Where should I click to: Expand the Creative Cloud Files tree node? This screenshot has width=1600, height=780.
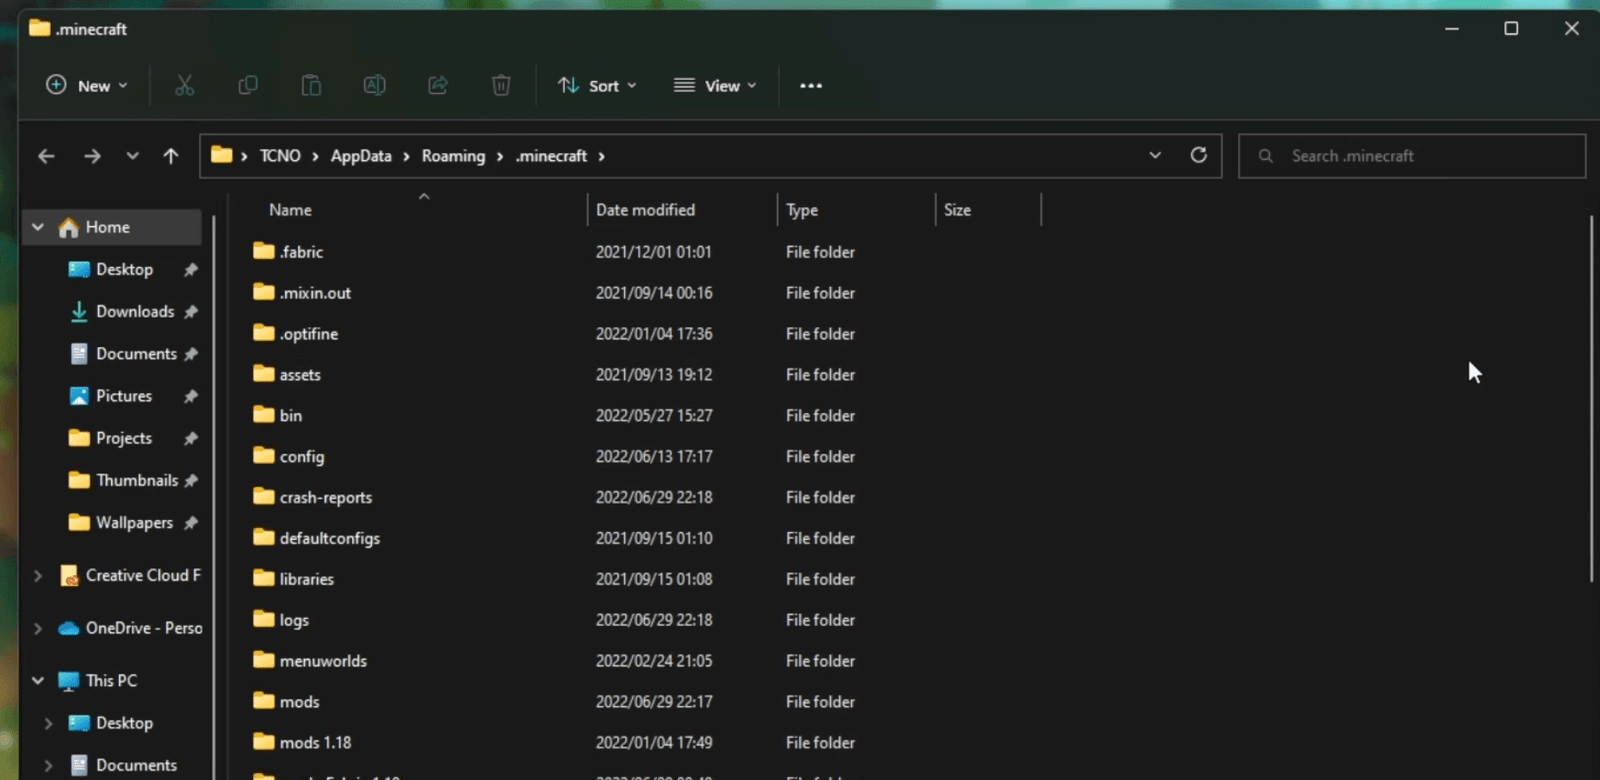coord(38,576)
